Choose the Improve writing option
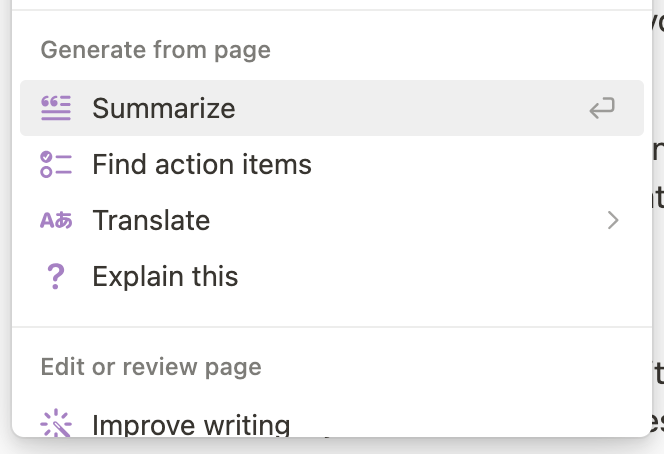The width and height of the screenshot is (664, 454). click(332, 423)
